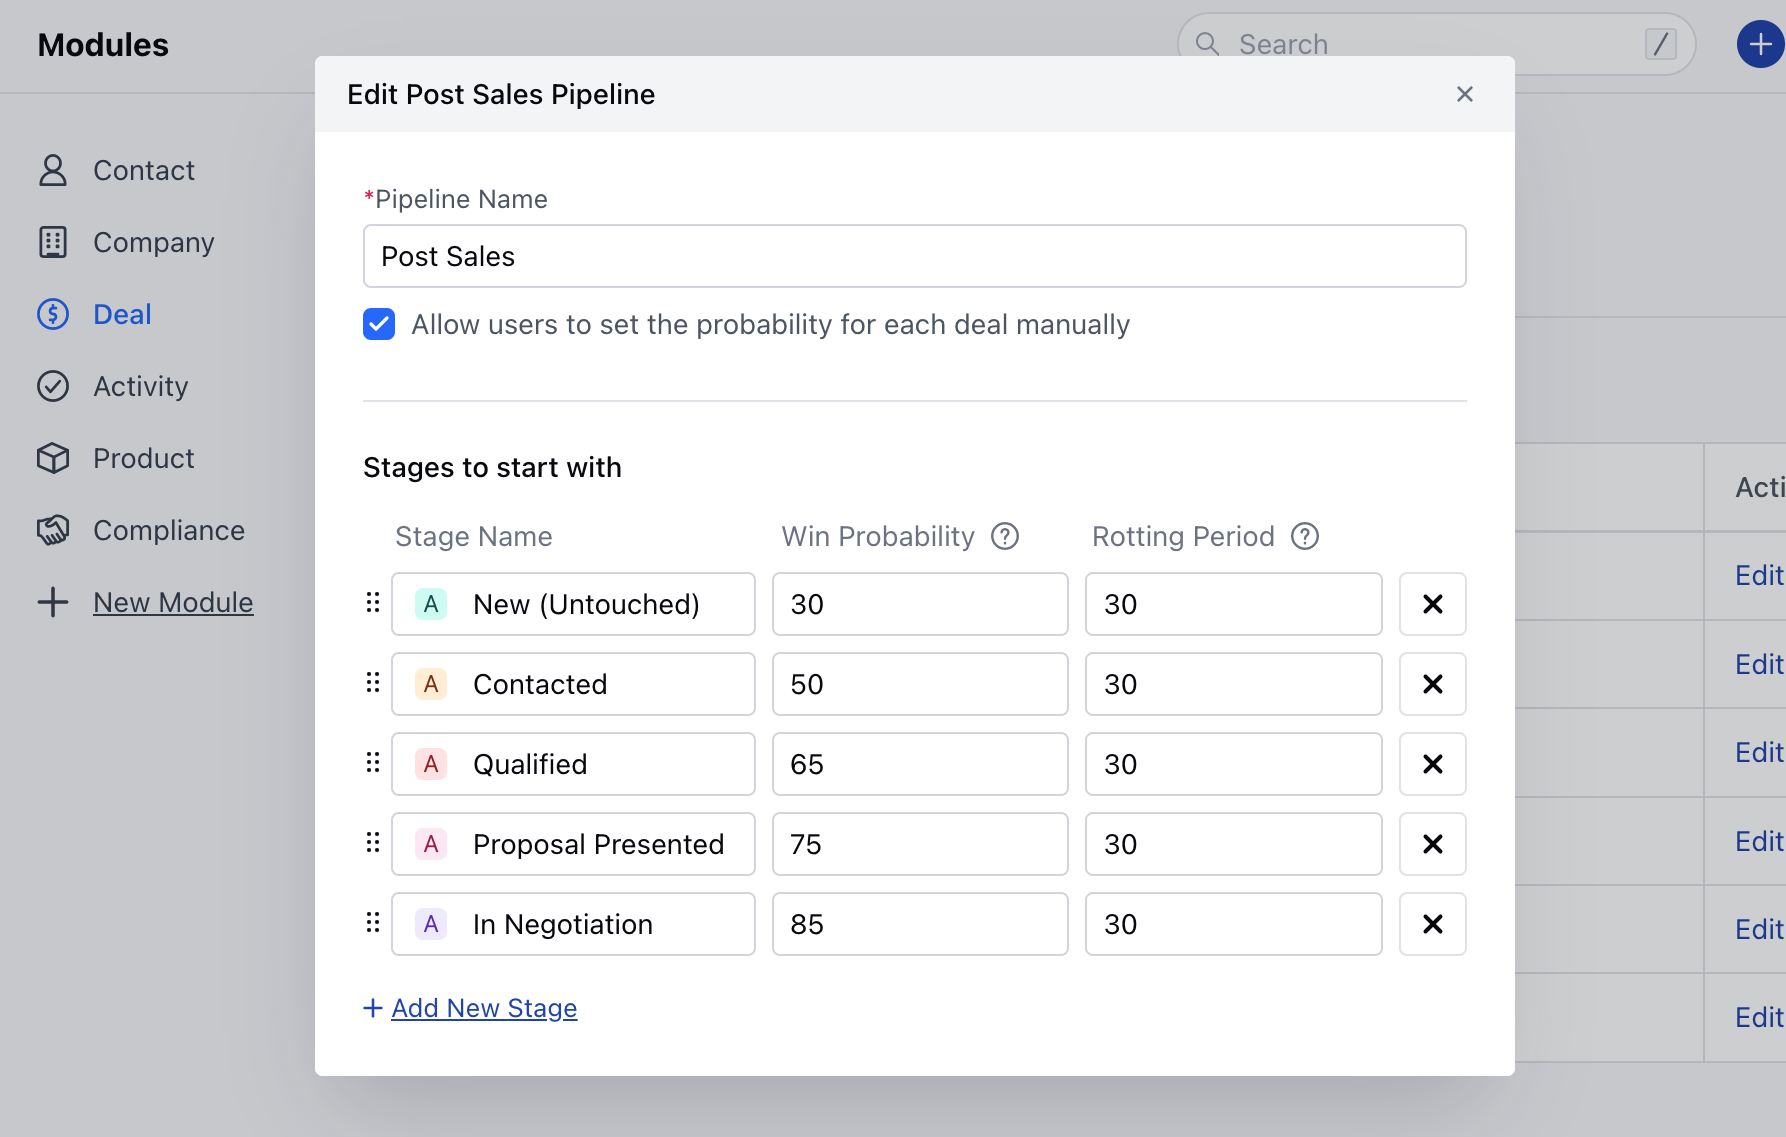Click Win Probability help question icon
The image size is (1786, 1137).
click(1005, 537)
